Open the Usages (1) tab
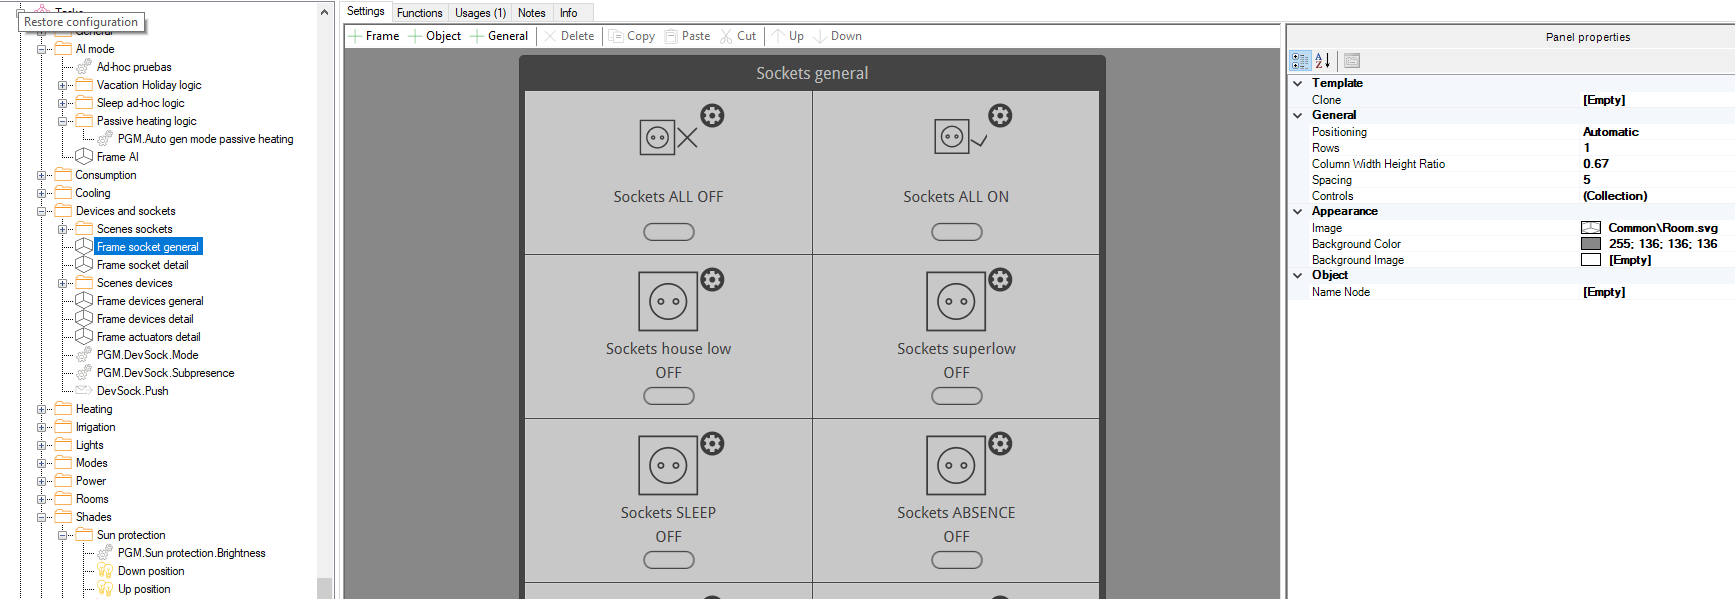 pos(480,13)
